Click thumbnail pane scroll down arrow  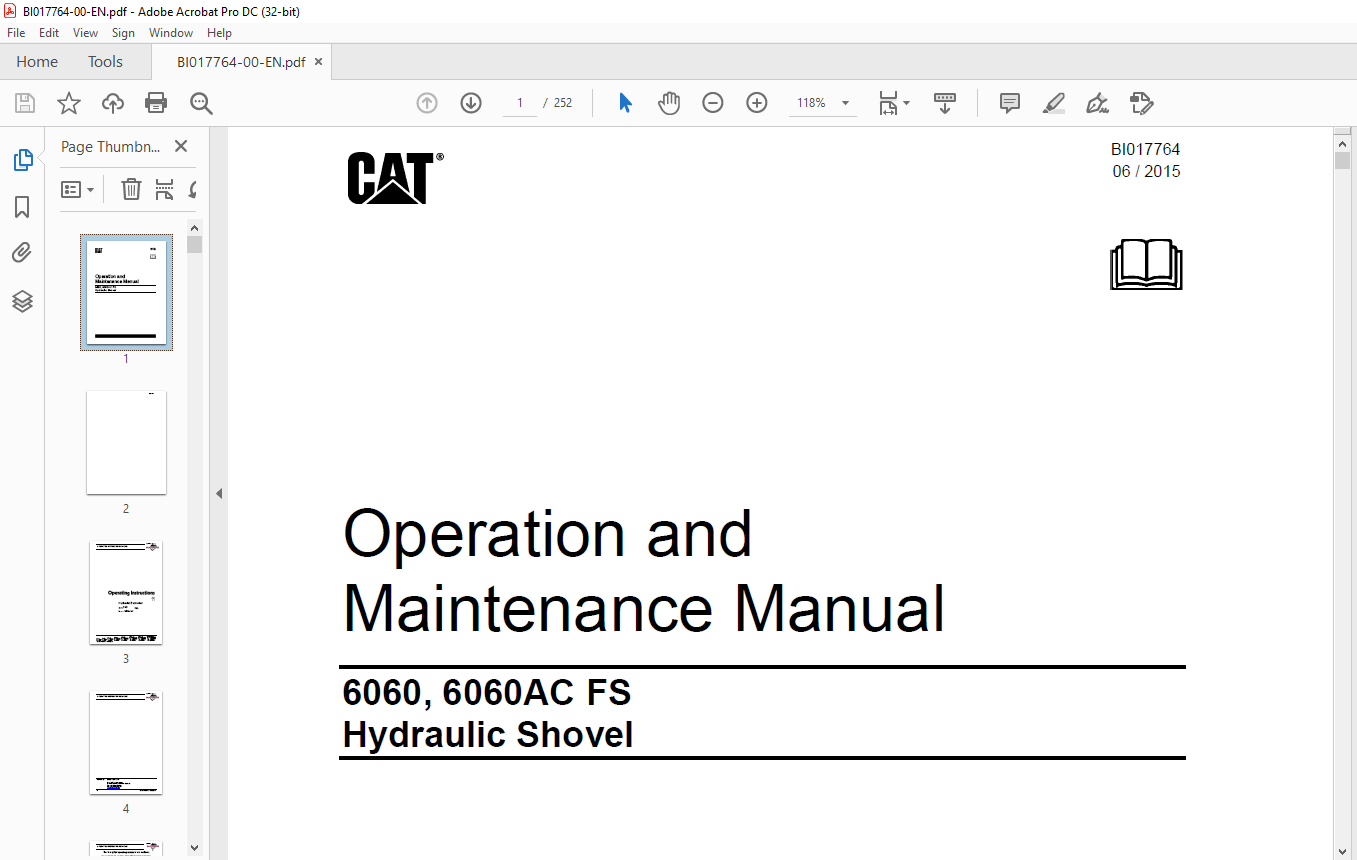194,848
